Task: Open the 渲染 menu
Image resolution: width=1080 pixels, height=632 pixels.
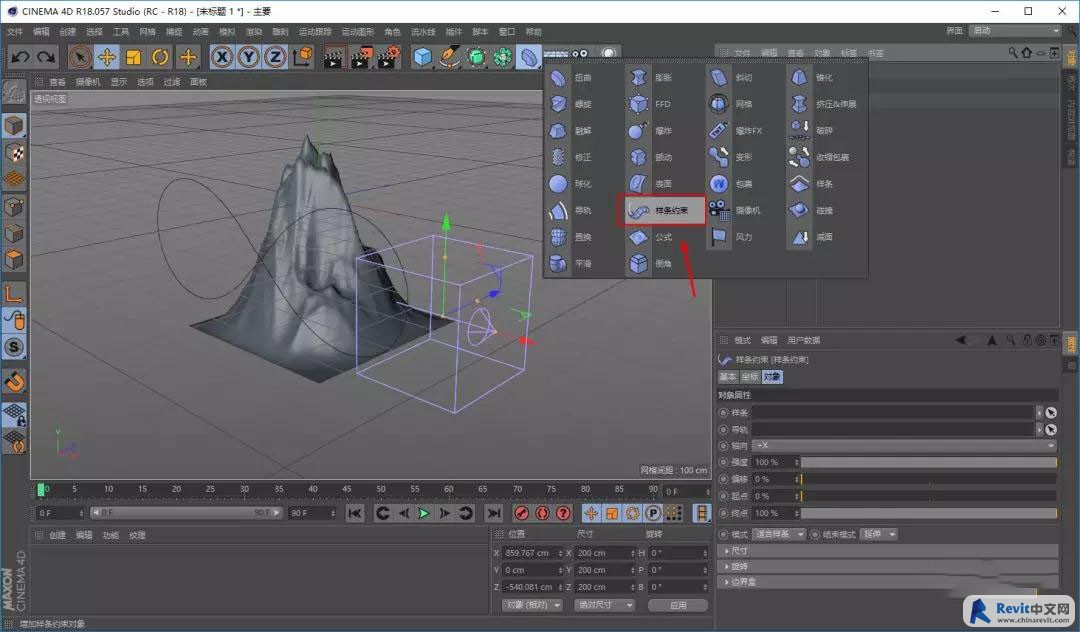Action: [253, 32]
